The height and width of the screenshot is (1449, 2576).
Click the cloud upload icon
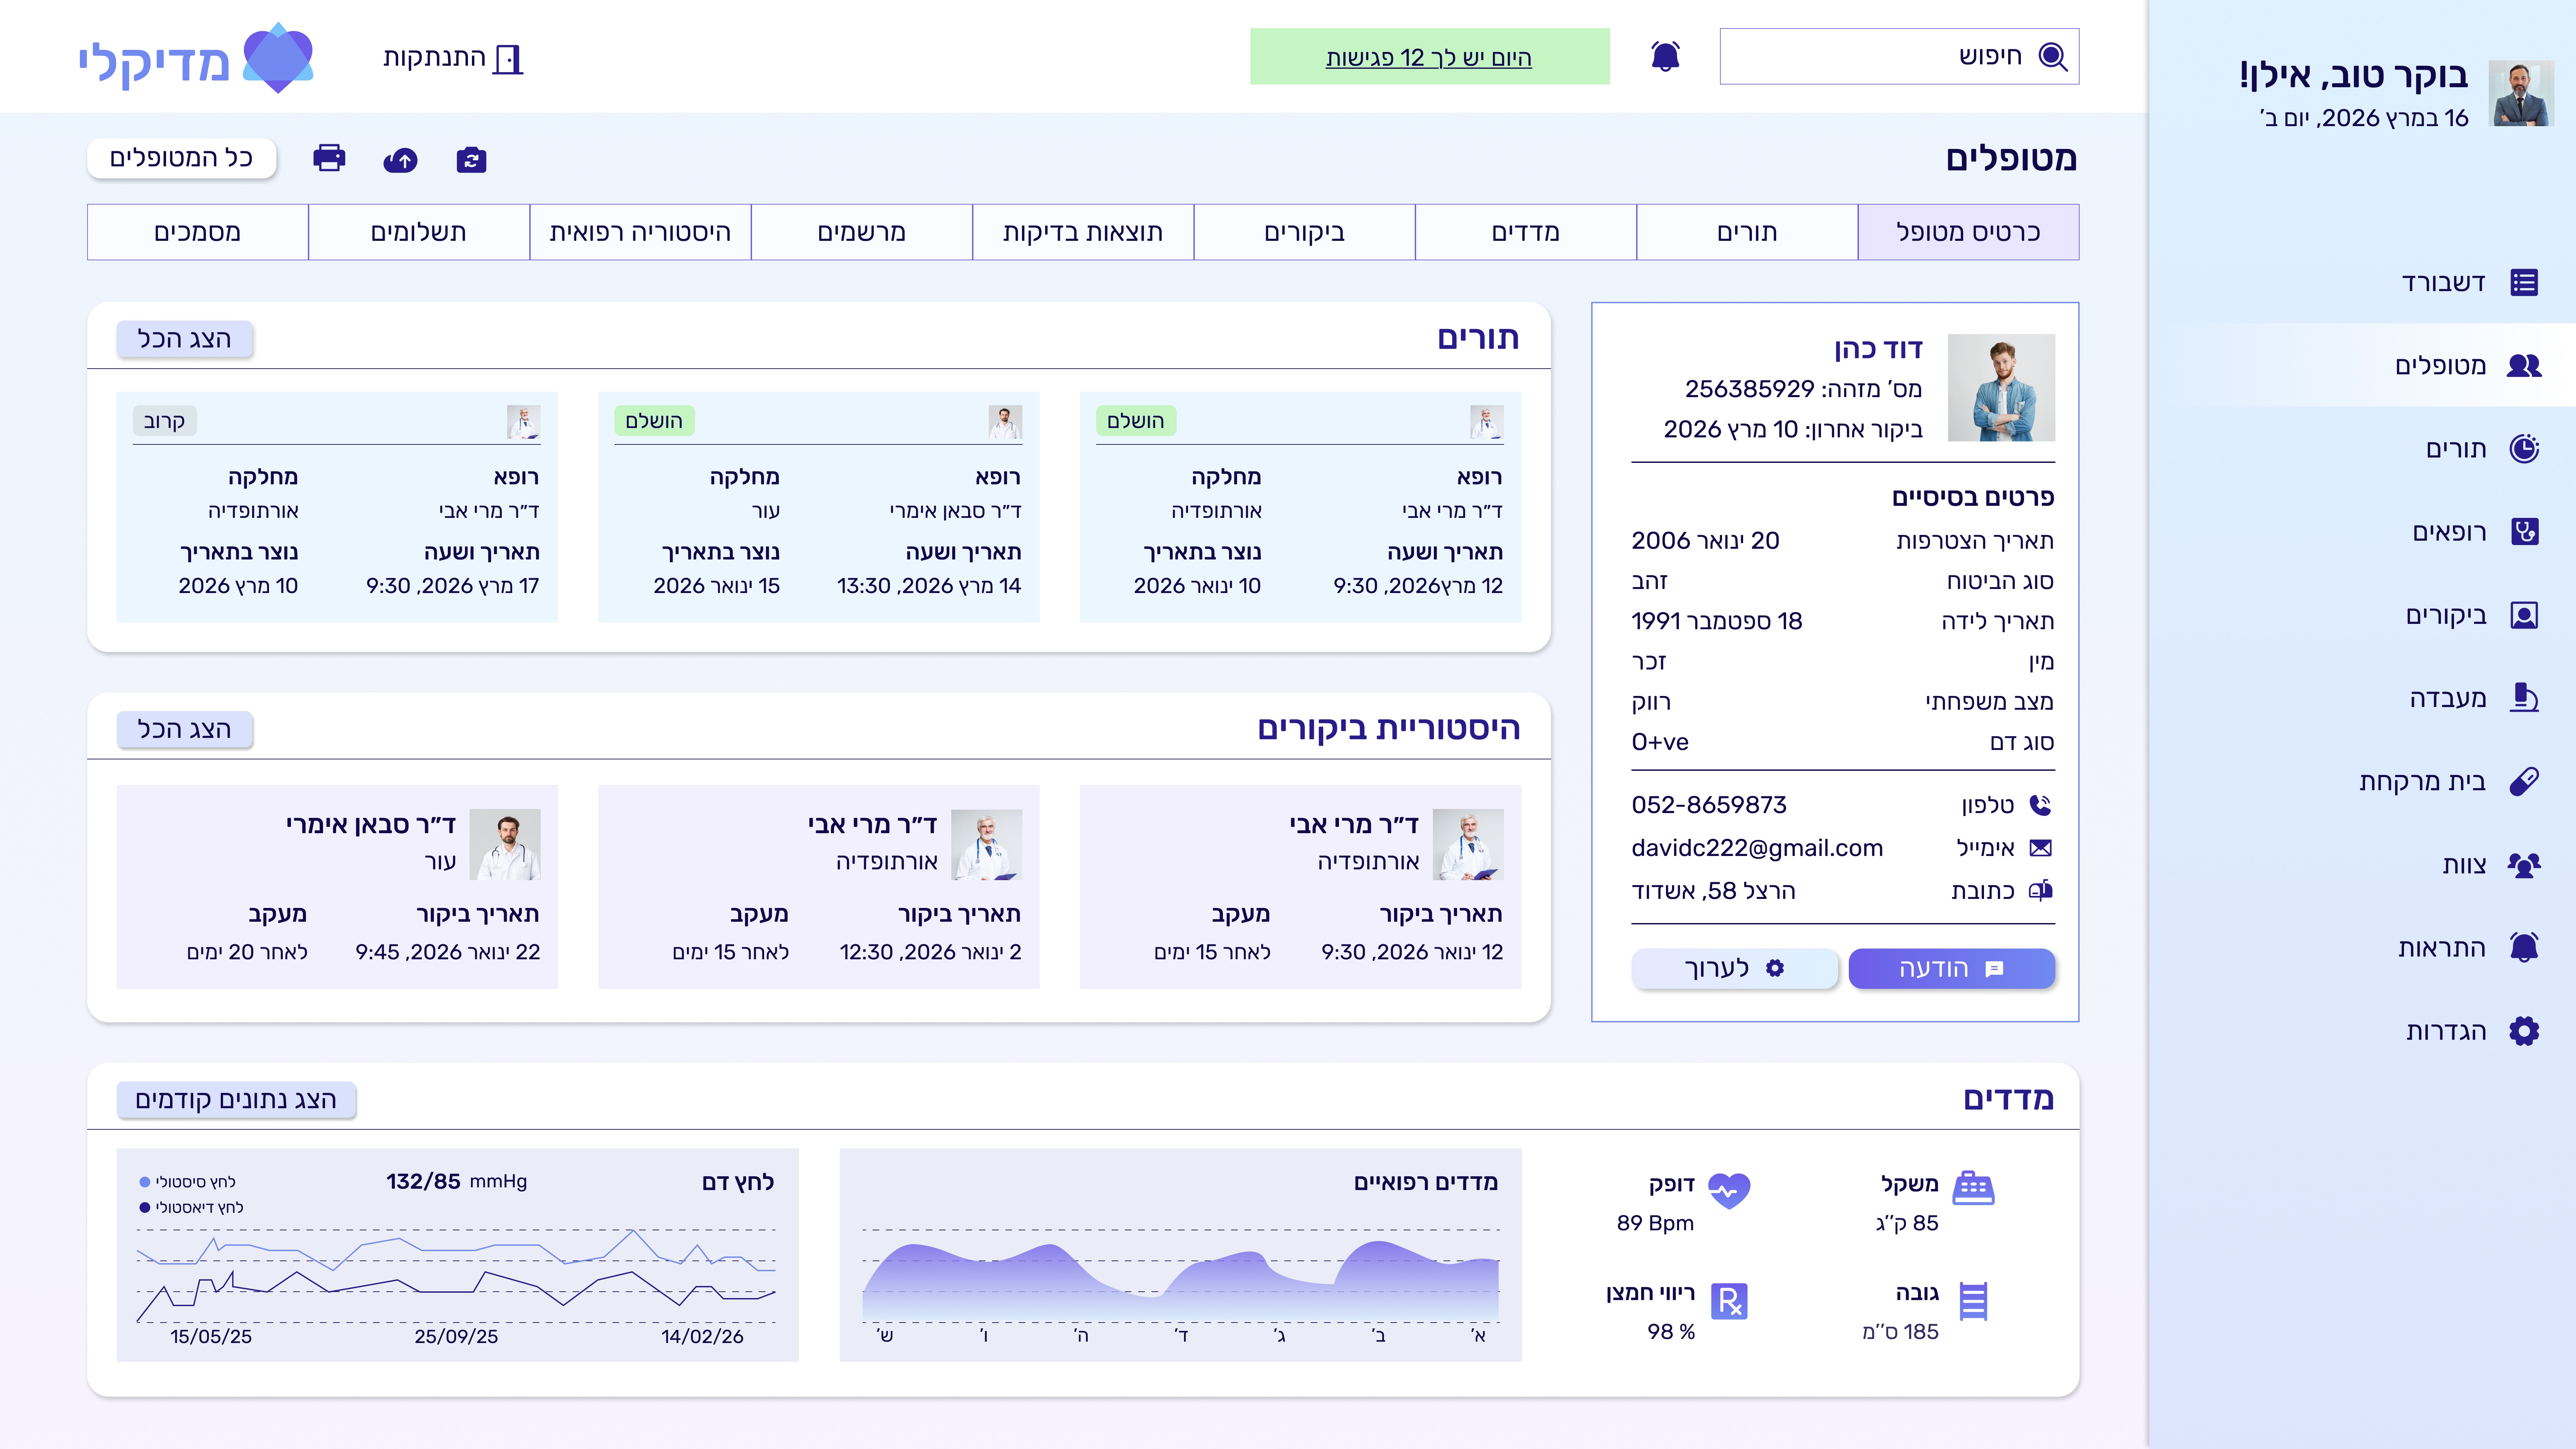click(400, 160)
